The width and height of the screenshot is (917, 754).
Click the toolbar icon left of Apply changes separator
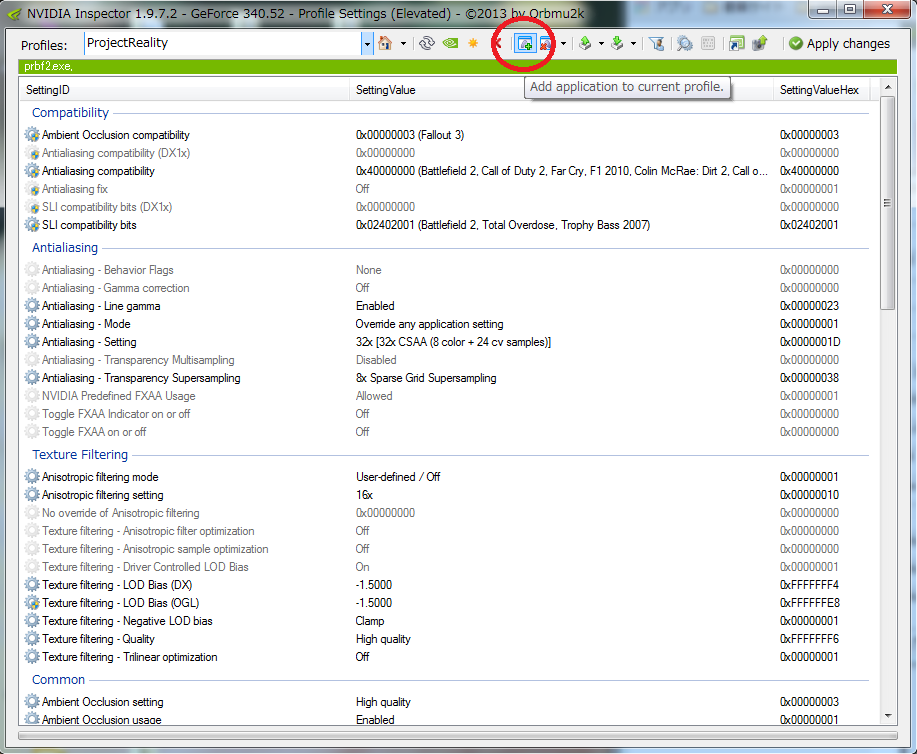pos(760,43)
